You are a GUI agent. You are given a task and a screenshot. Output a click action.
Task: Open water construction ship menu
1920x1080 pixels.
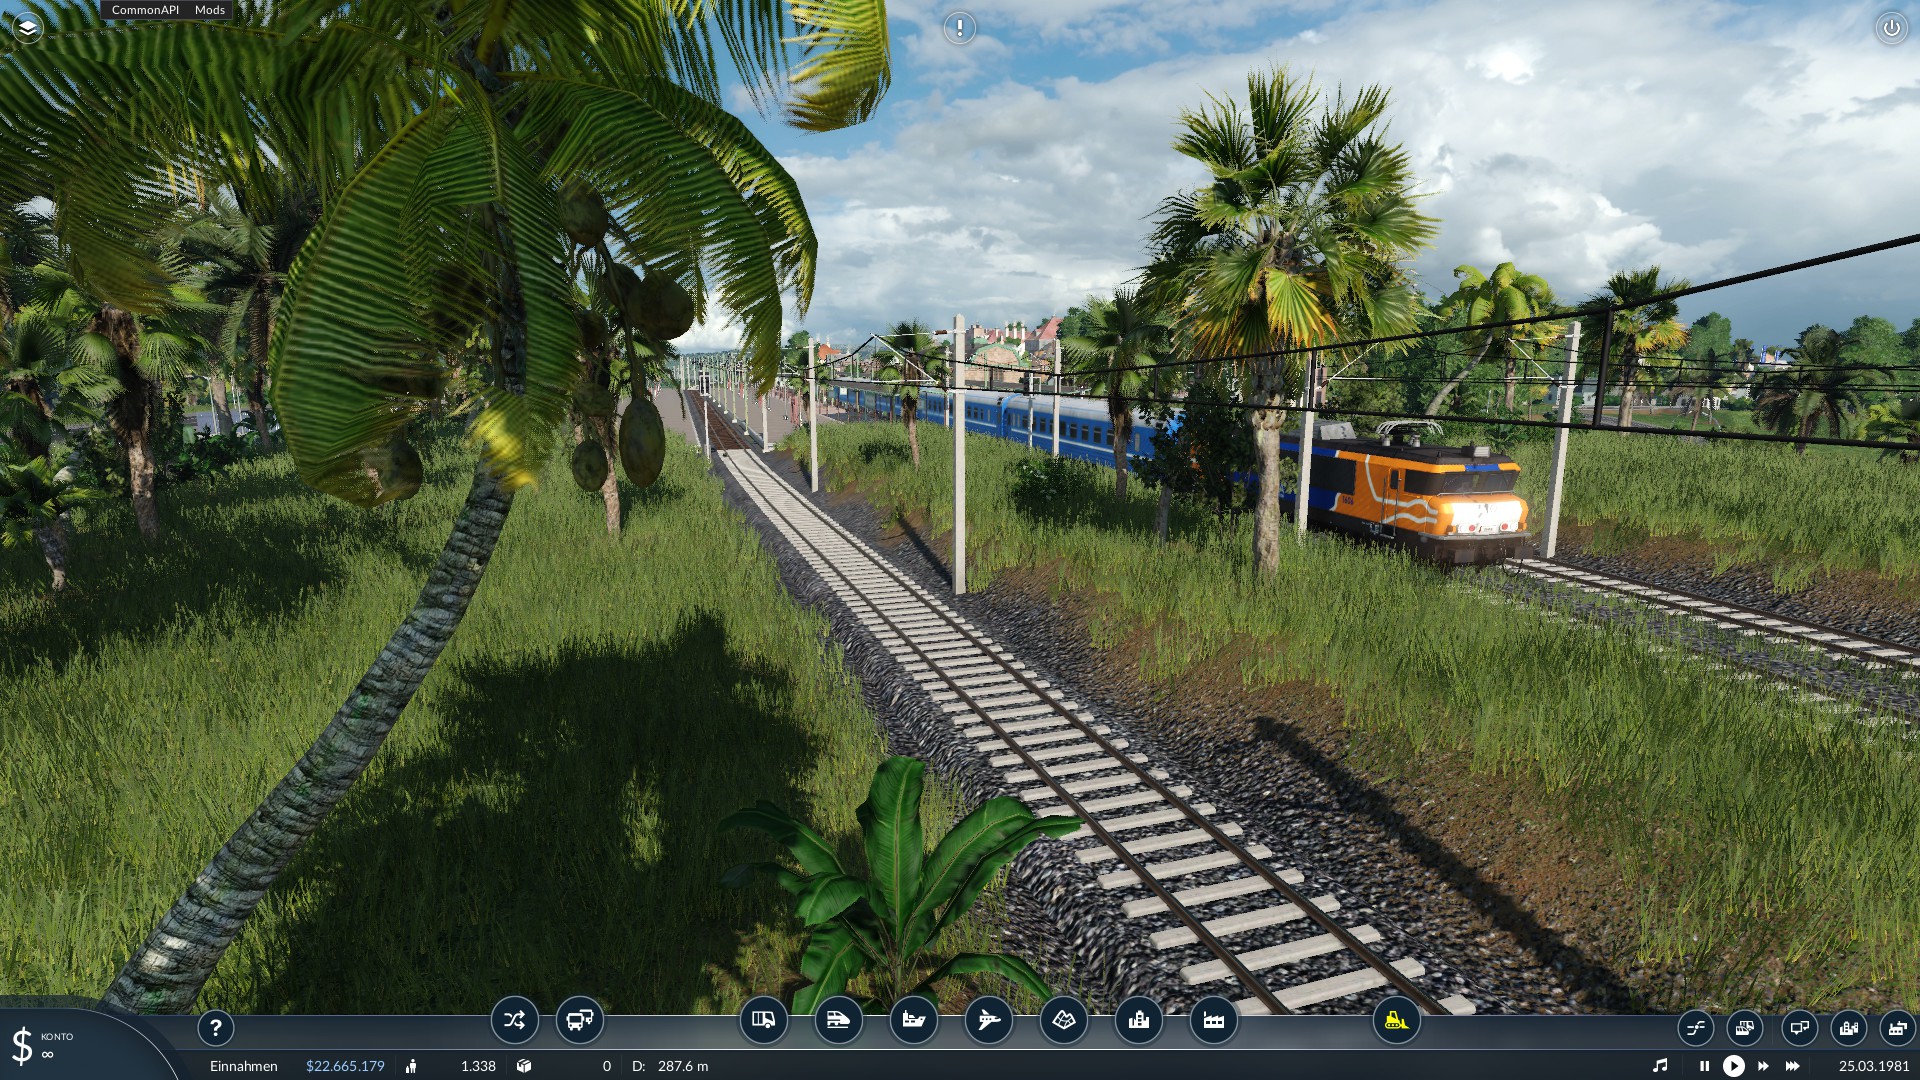click(914, 1021)
